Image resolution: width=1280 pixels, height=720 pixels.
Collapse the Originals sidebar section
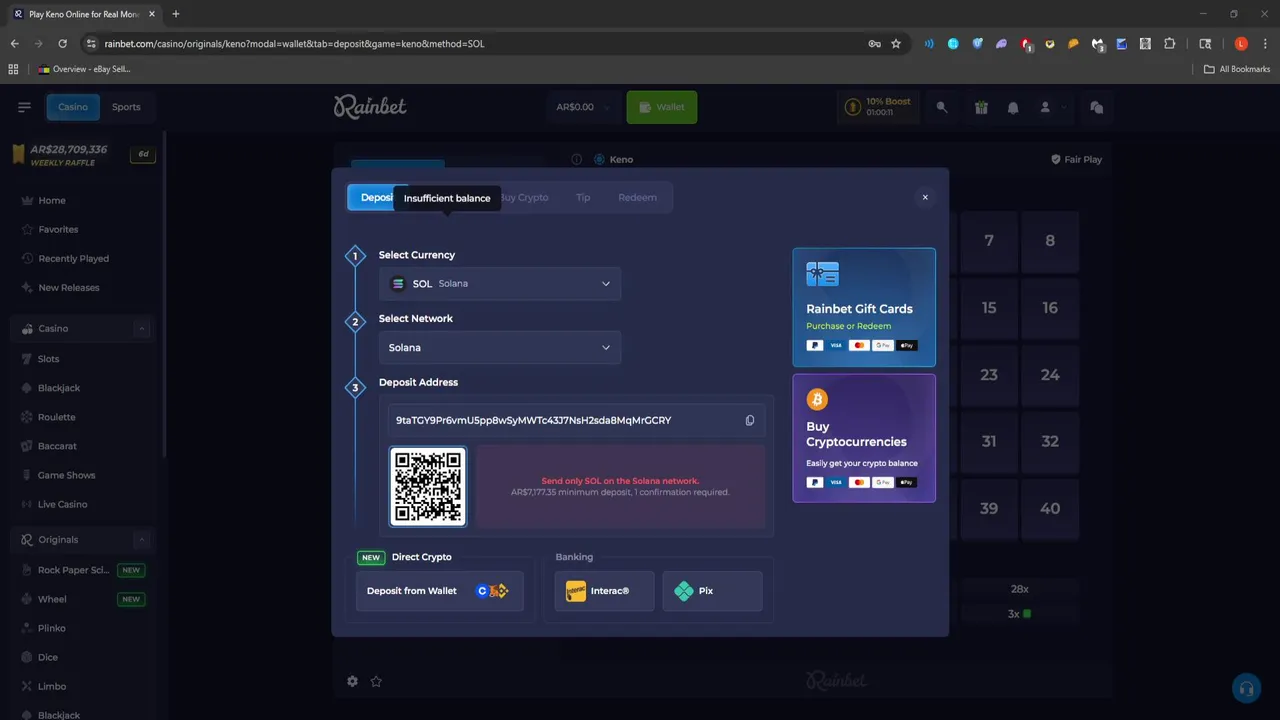[x=142, y=540]
